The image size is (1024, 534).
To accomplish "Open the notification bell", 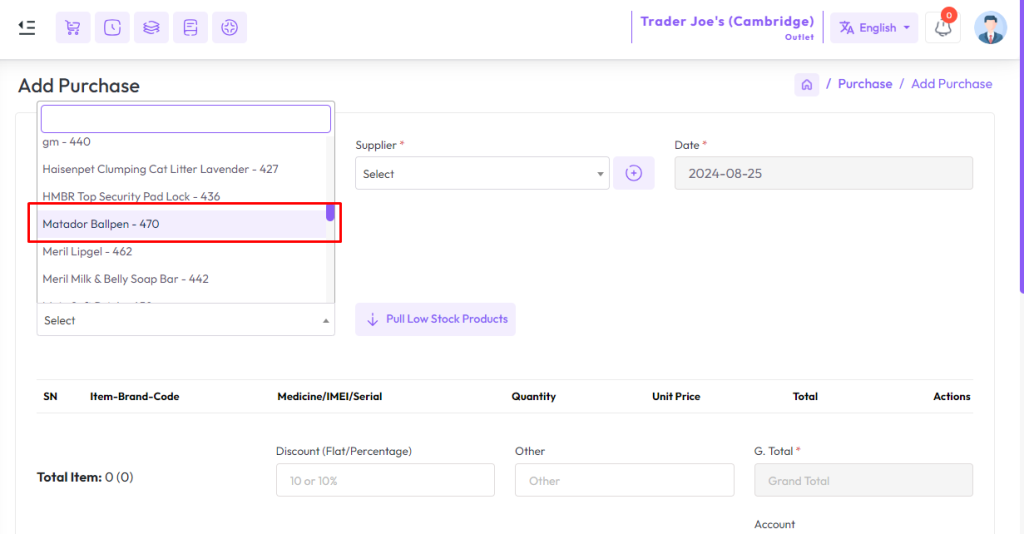I will (943, 27).
